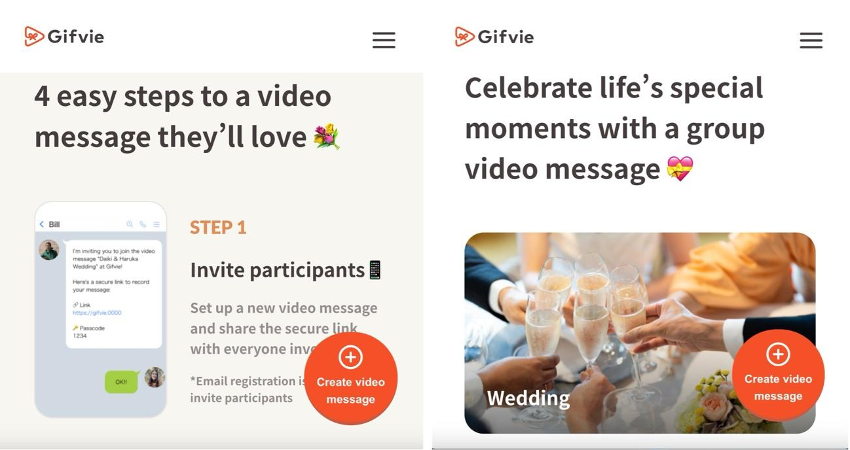Click the sender avatar in chat mockup
850x450 pixels.
pos(49,250)
